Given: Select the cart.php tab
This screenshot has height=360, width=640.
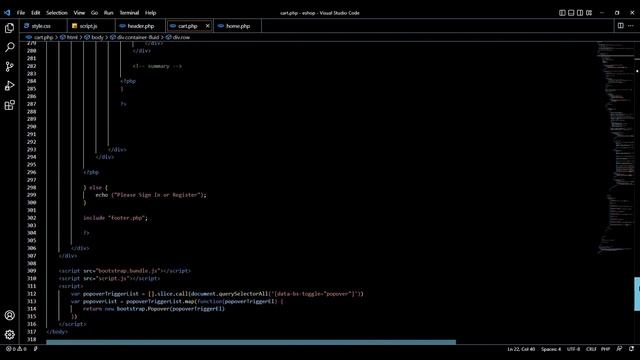Looking at the screenshot, I should click(188, 26).
